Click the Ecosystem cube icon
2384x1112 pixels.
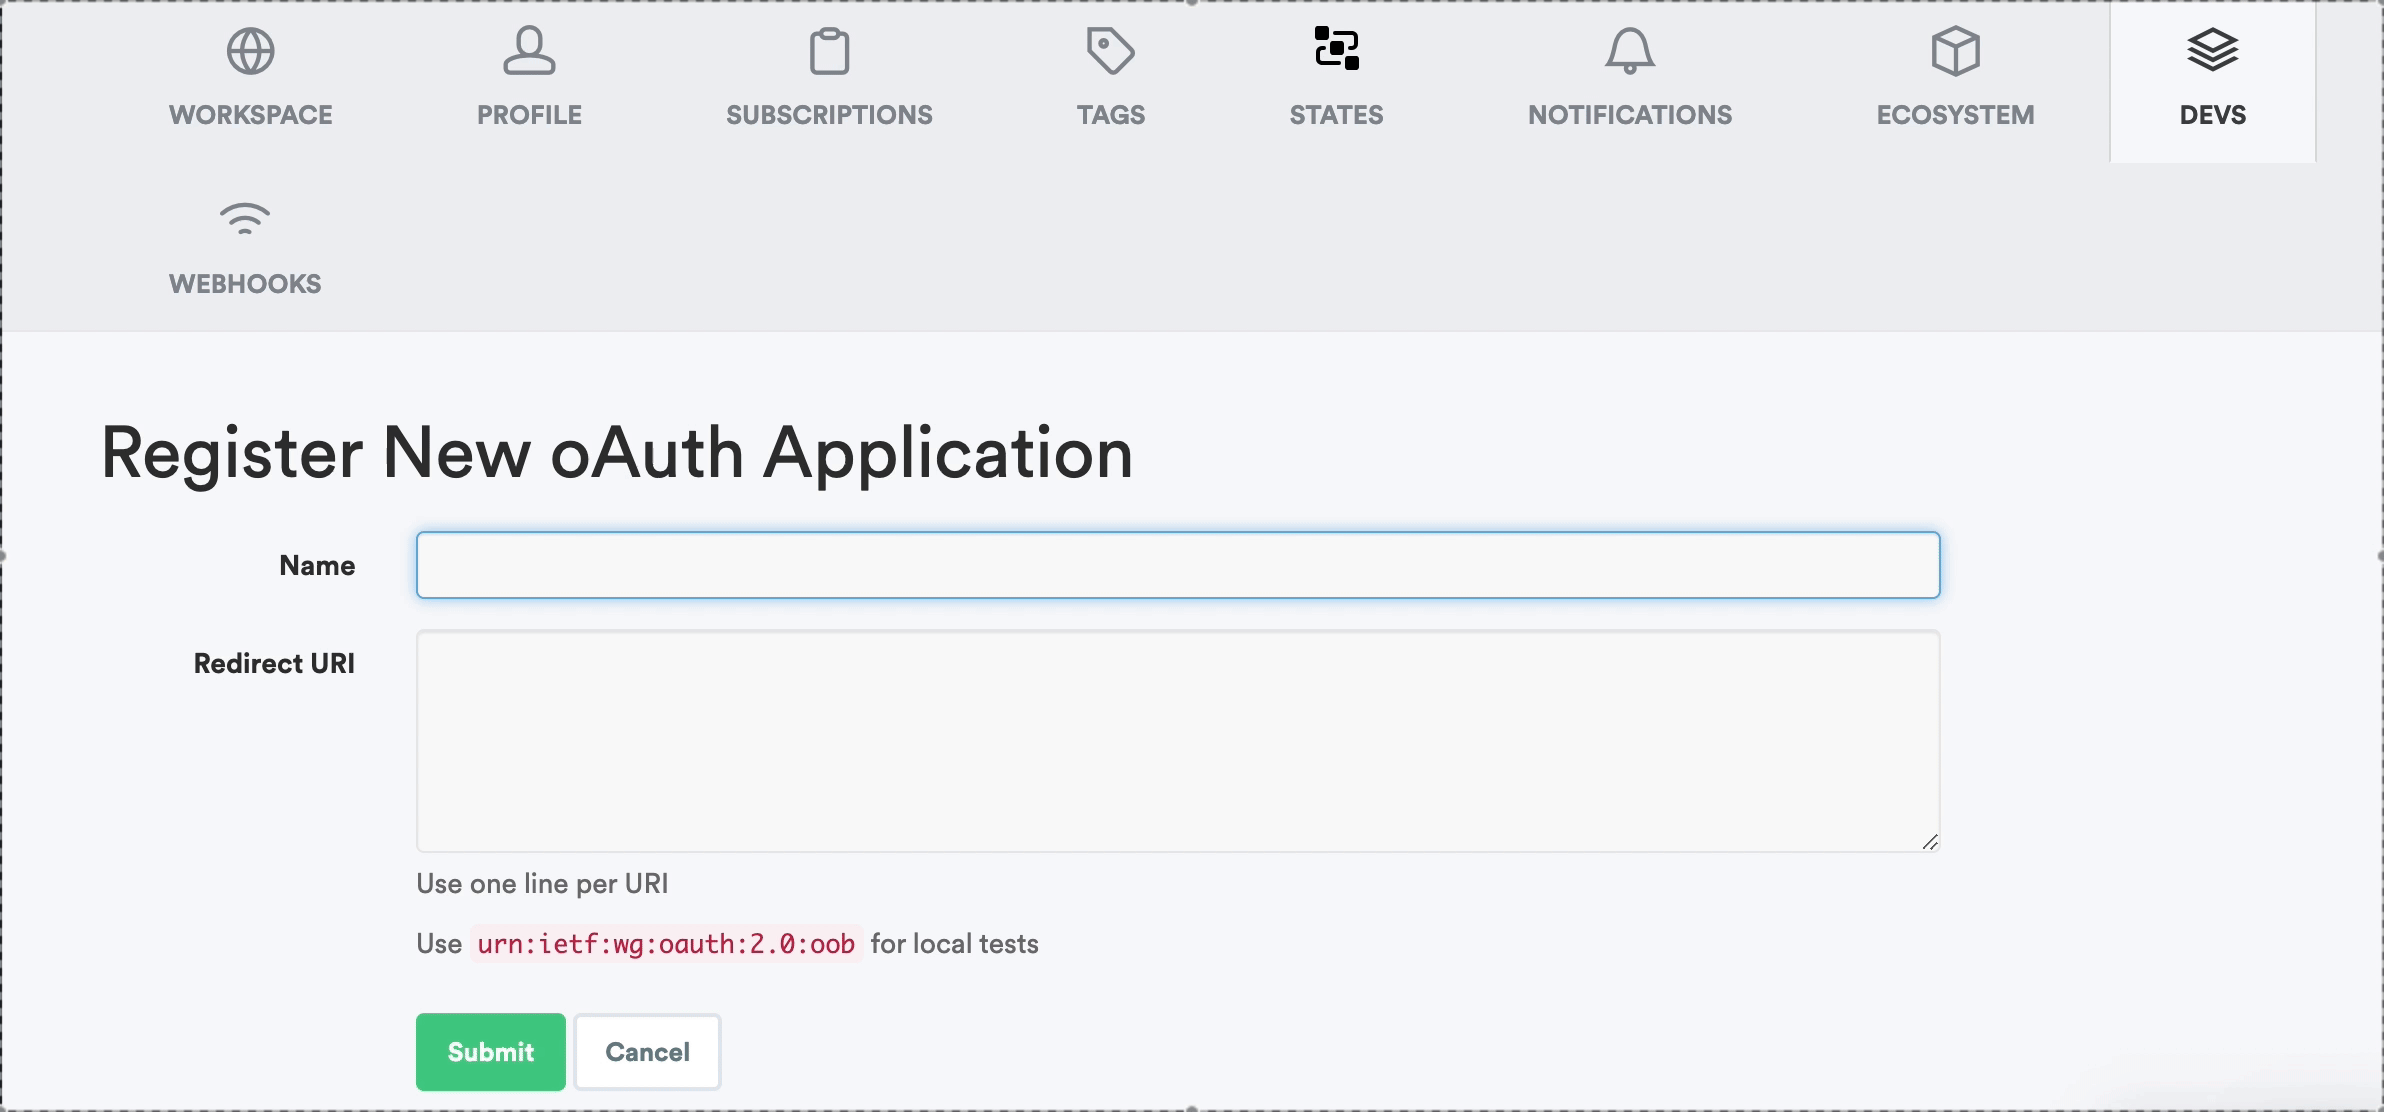[1955, 50]
